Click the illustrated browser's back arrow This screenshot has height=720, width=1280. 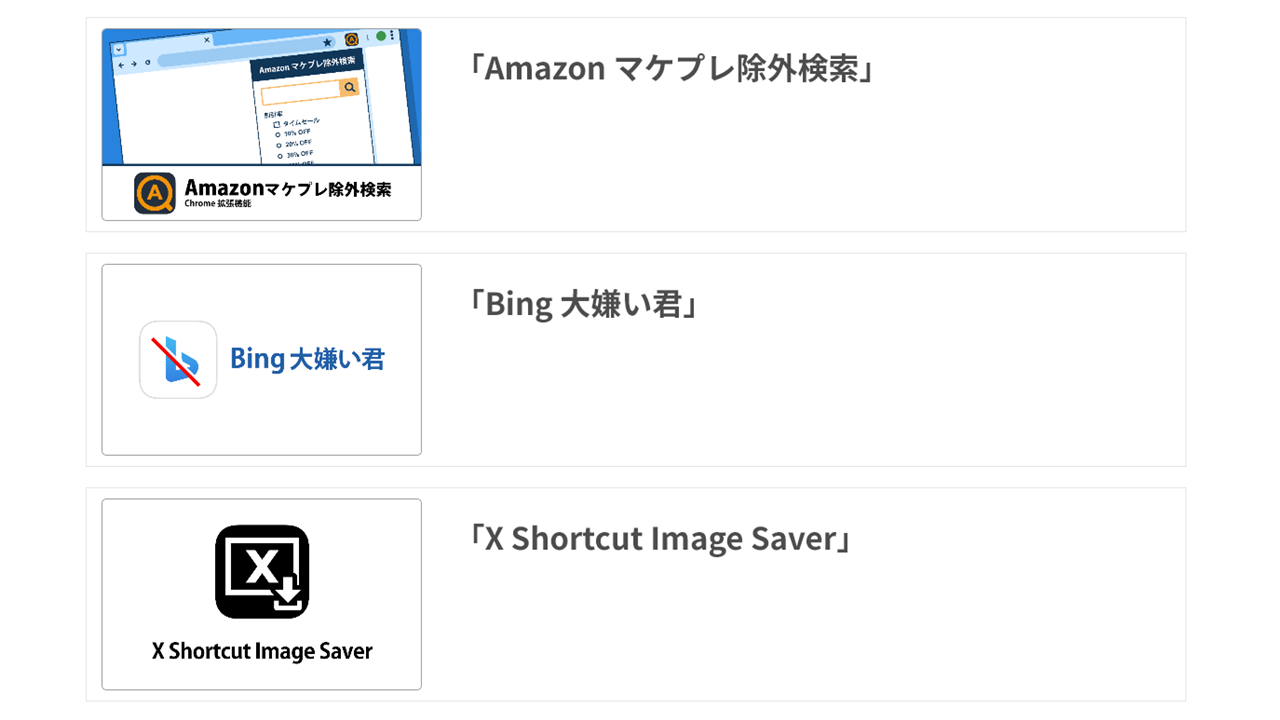[121, 63]
